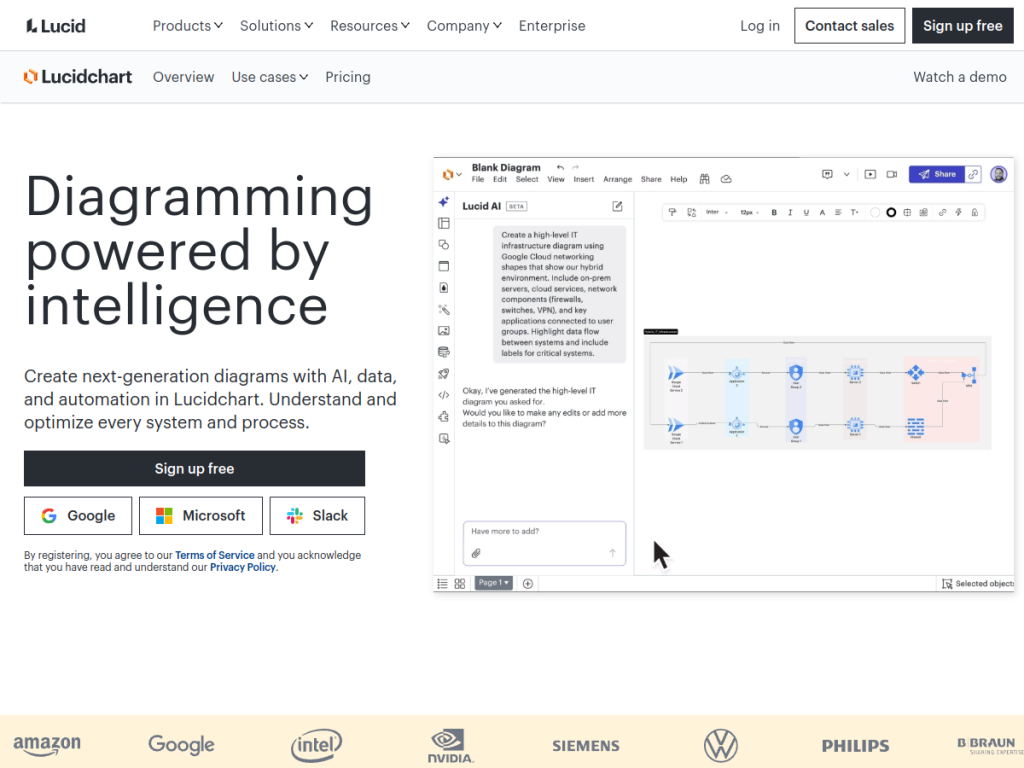Open the Lucid AI sparkle panel icon

pos(443,202)
